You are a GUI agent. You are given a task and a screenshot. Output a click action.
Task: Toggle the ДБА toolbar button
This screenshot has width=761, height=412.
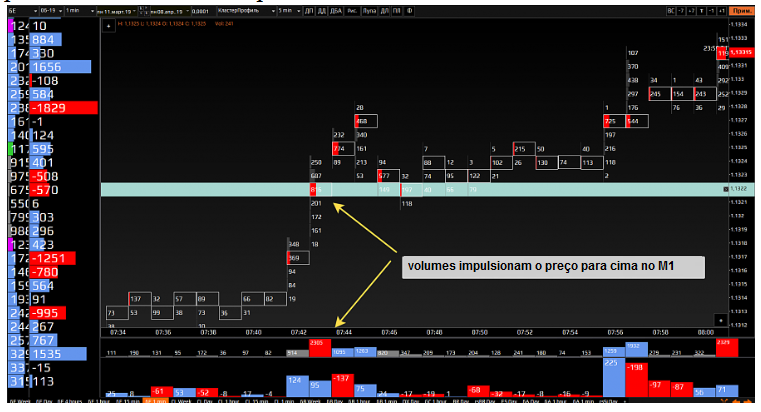point(338,9)
